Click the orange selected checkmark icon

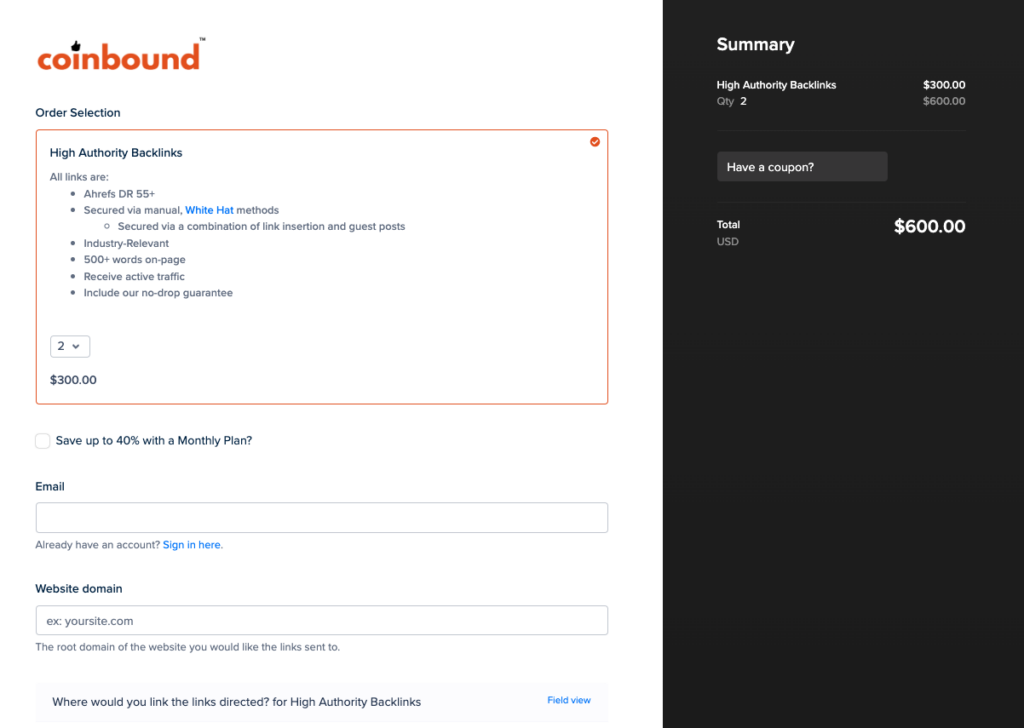click(594, 142)
